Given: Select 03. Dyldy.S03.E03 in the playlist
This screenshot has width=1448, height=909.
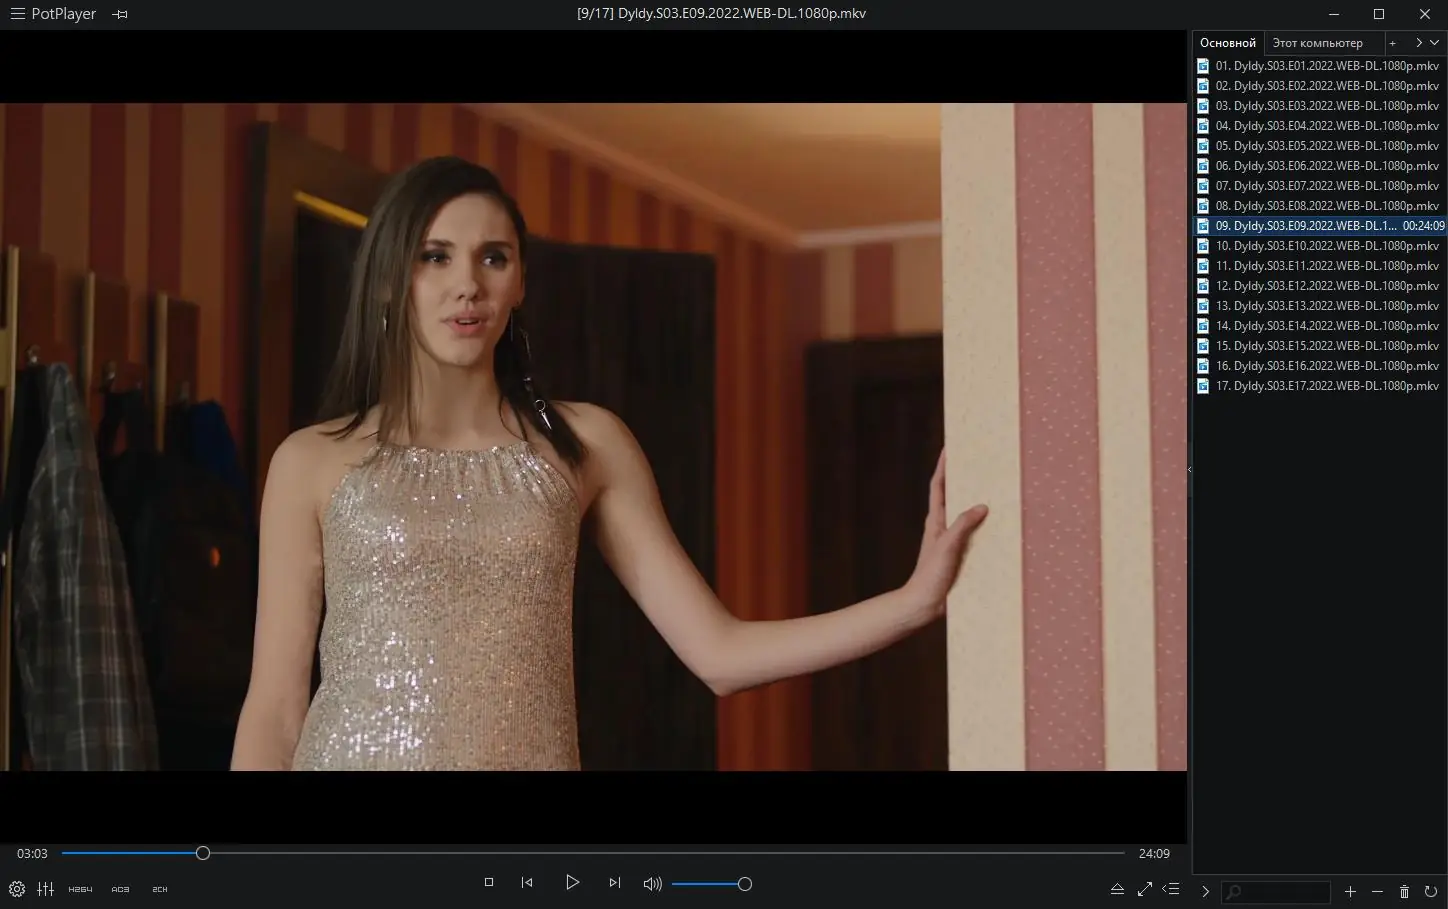Looking at the screenshot, I should [x=1320, y=106].
